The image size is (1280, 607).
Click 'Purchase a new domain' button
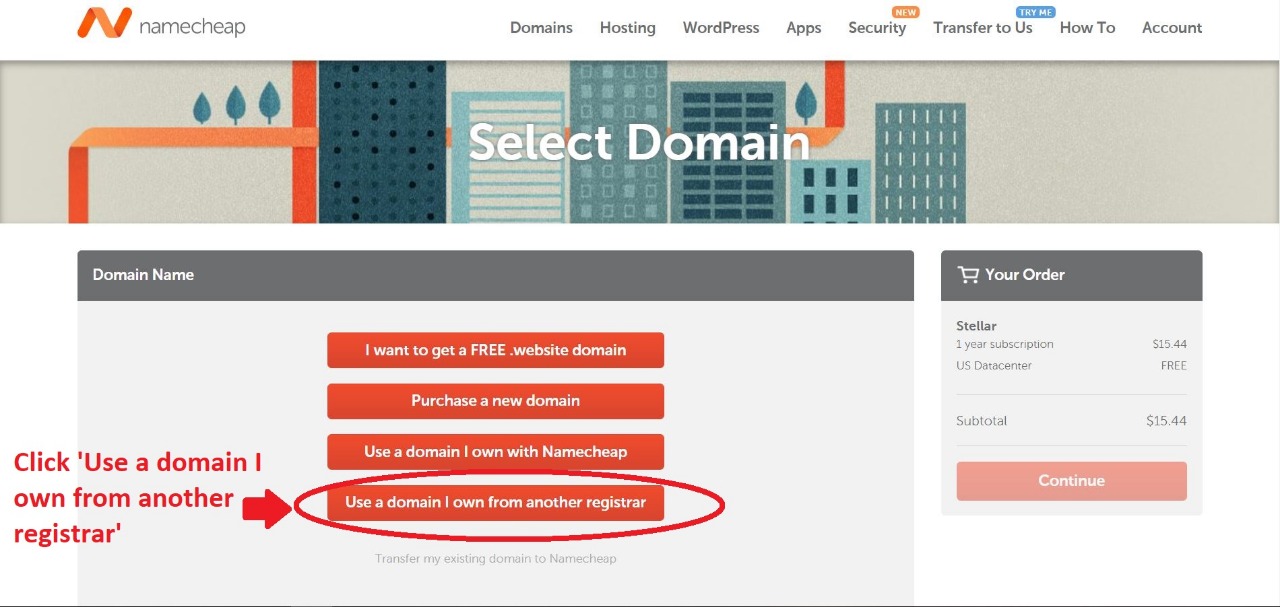tap(495, 401)
